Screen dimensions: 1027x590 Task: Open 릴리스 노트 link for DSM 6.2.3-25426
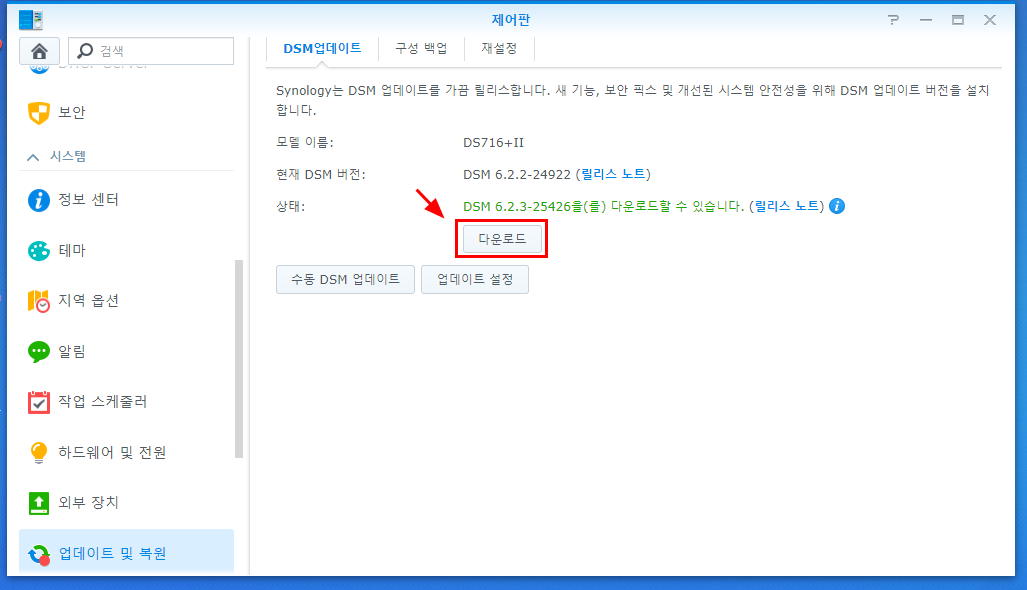pyautogui.click(x=787, y=206)
